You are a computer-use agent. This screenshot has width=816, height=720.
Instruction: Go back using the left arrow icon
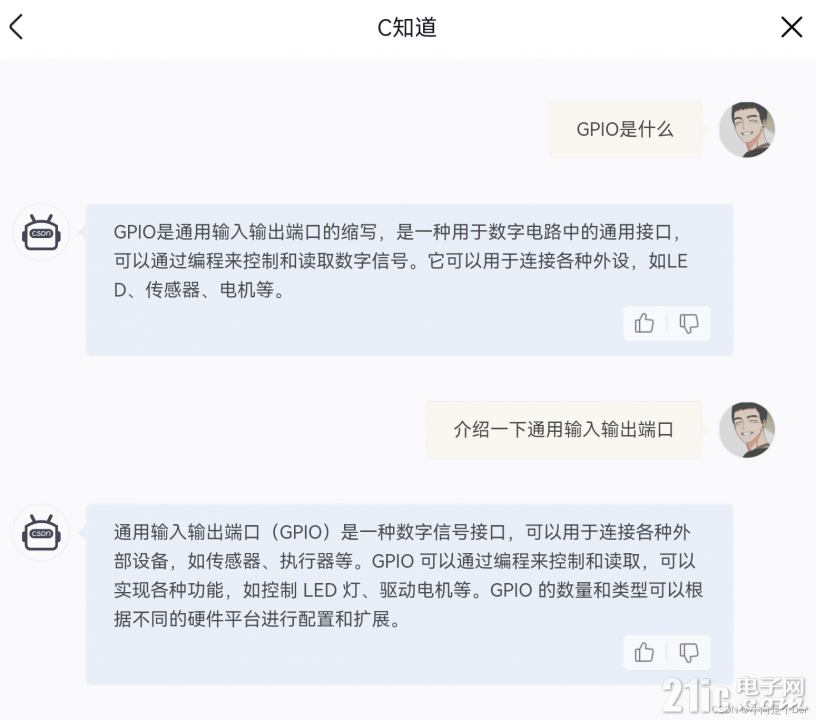click(x=16, y=27)
